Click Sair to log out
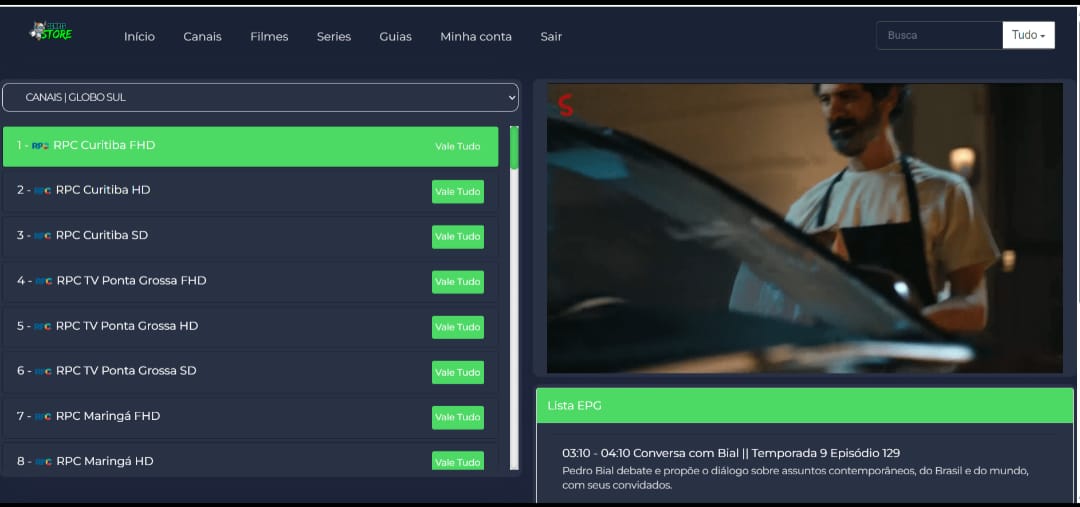Image resolution: width=1080 pixels, height=507 pixels. coord(551,36)
